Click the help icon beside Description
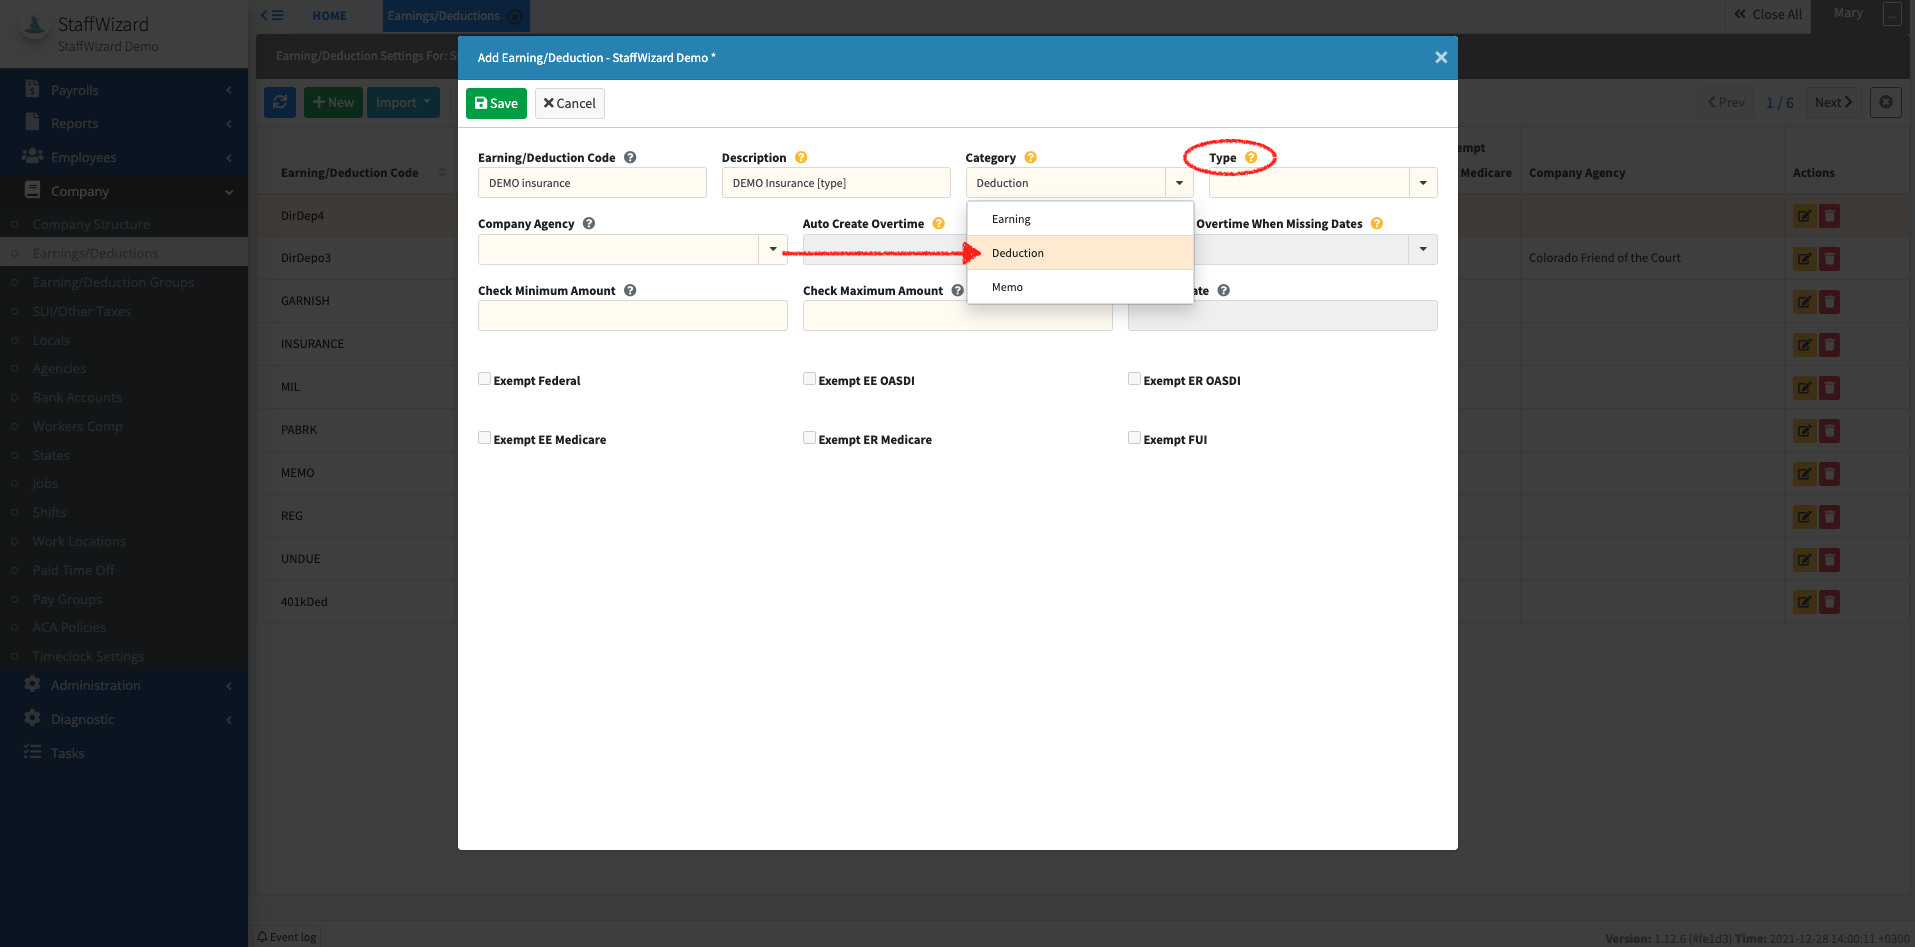Screen dimensions: 1915x947 [x=801, y=158]
